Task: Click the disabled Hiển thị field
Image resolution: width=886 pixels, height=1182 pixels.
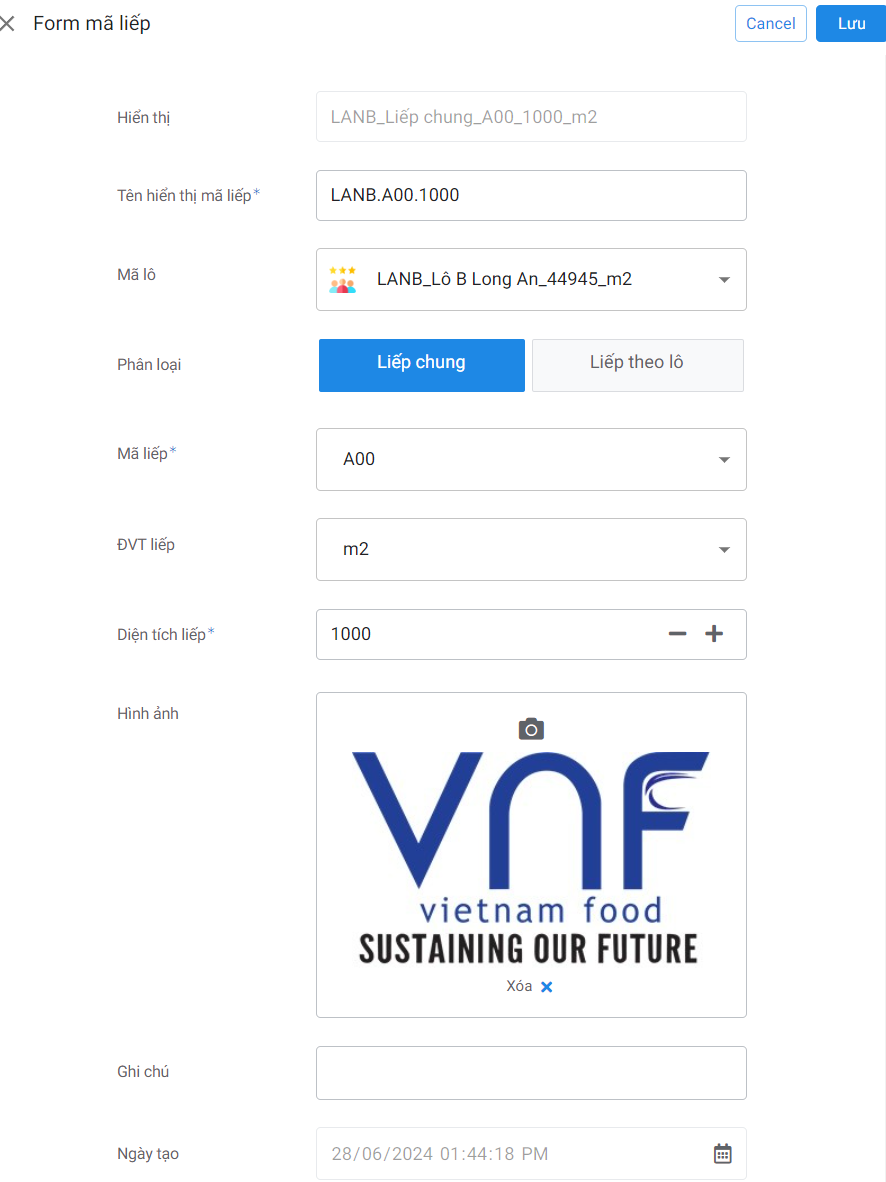Action: click(531, 117)
